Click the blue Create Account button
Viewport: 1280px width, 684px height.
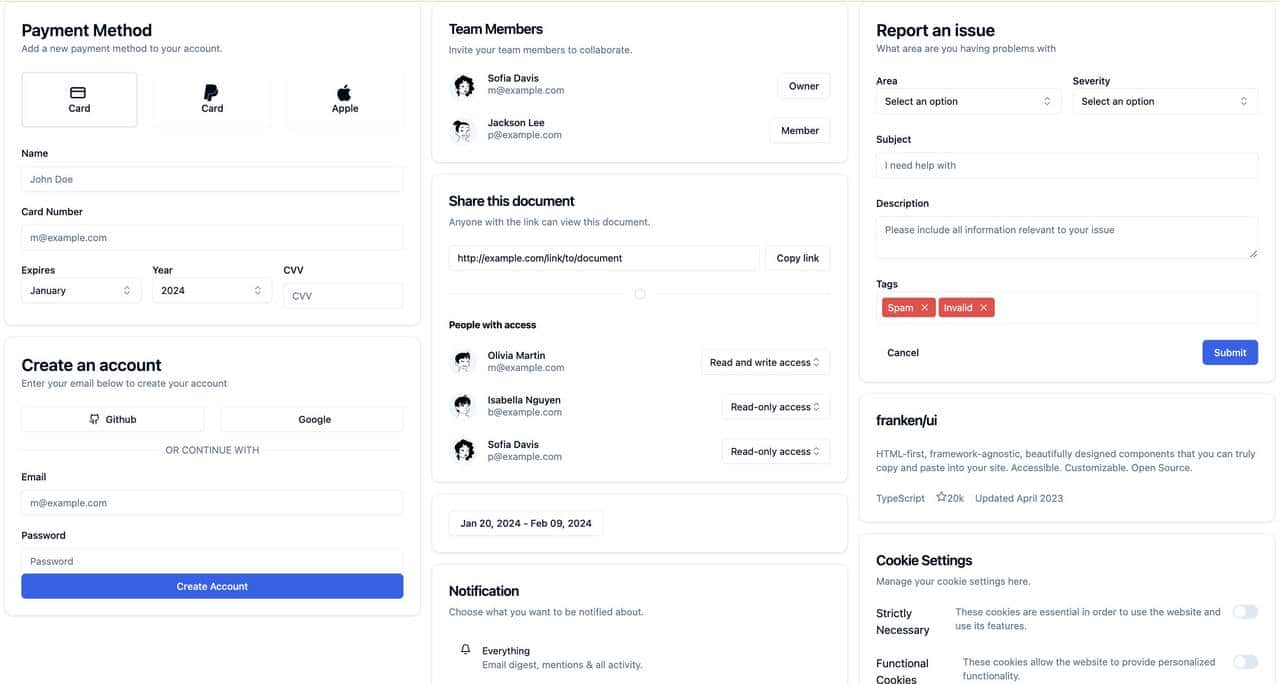click(x=212, y=586)
